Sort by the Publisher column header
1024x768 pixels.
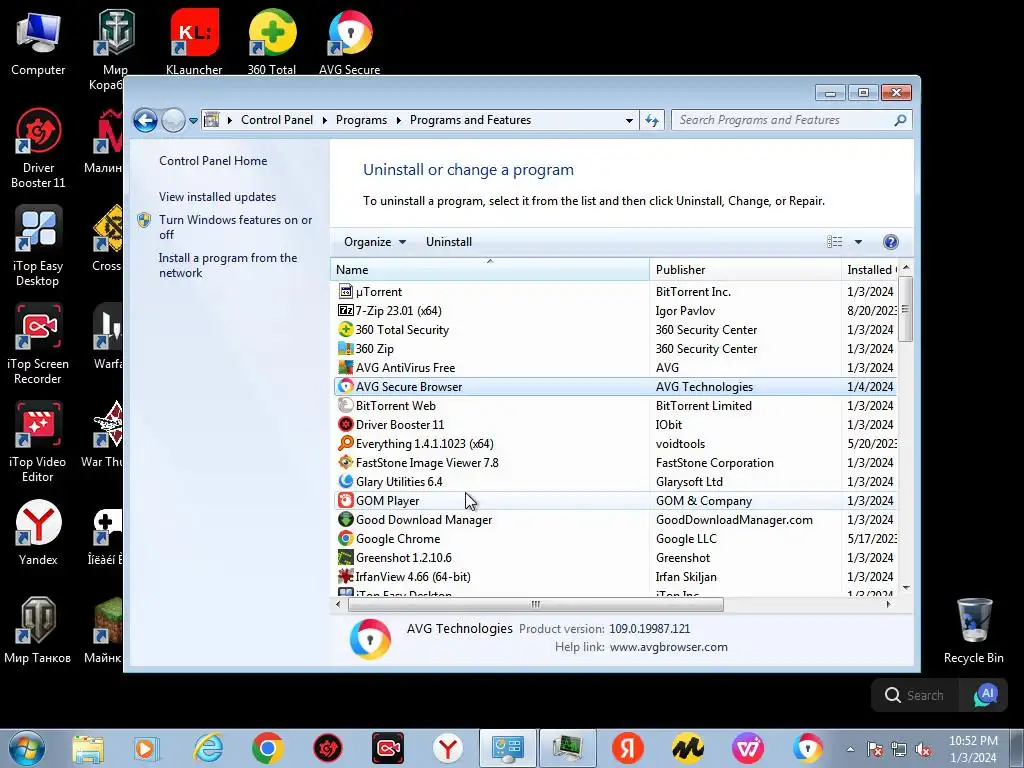tap(745, 270)
